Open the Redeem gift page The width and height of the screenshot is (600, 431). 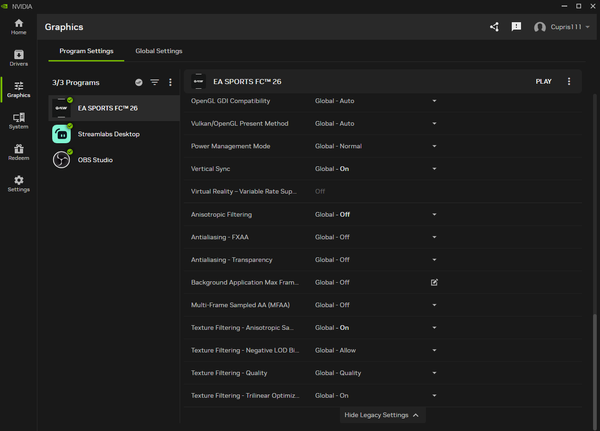point(18,152)
